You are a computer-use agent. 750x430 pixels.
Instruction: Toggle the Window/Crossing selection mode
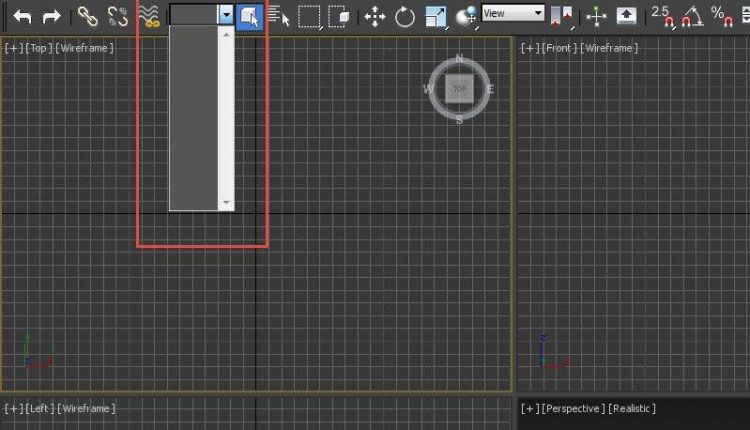(340, 16)
